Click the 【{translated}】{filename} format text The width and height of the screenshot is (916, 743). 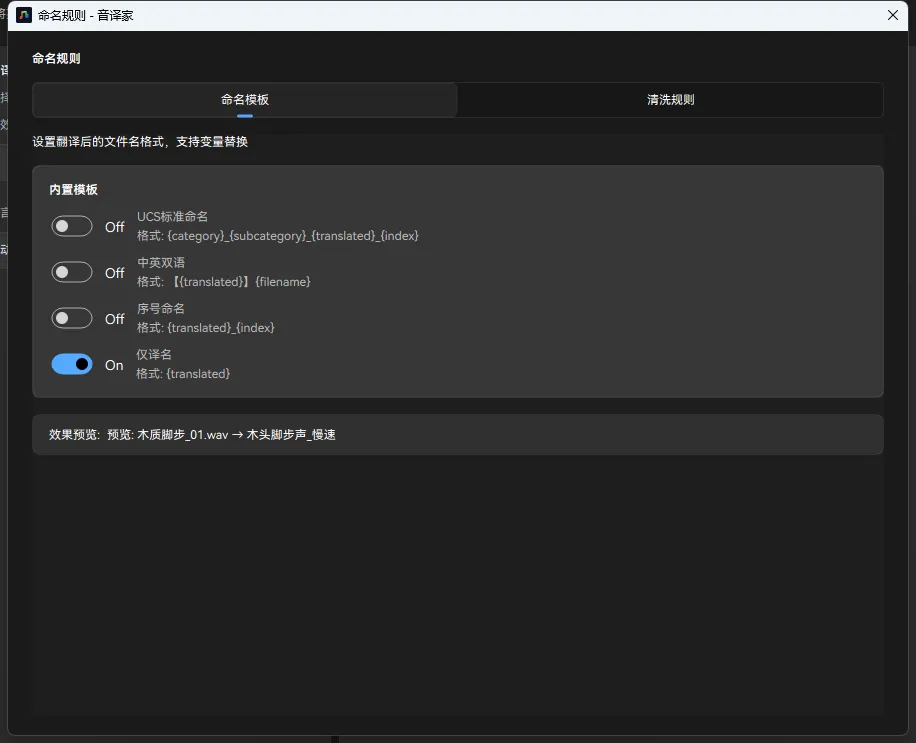pyautogui.click(x=238, y=282)
